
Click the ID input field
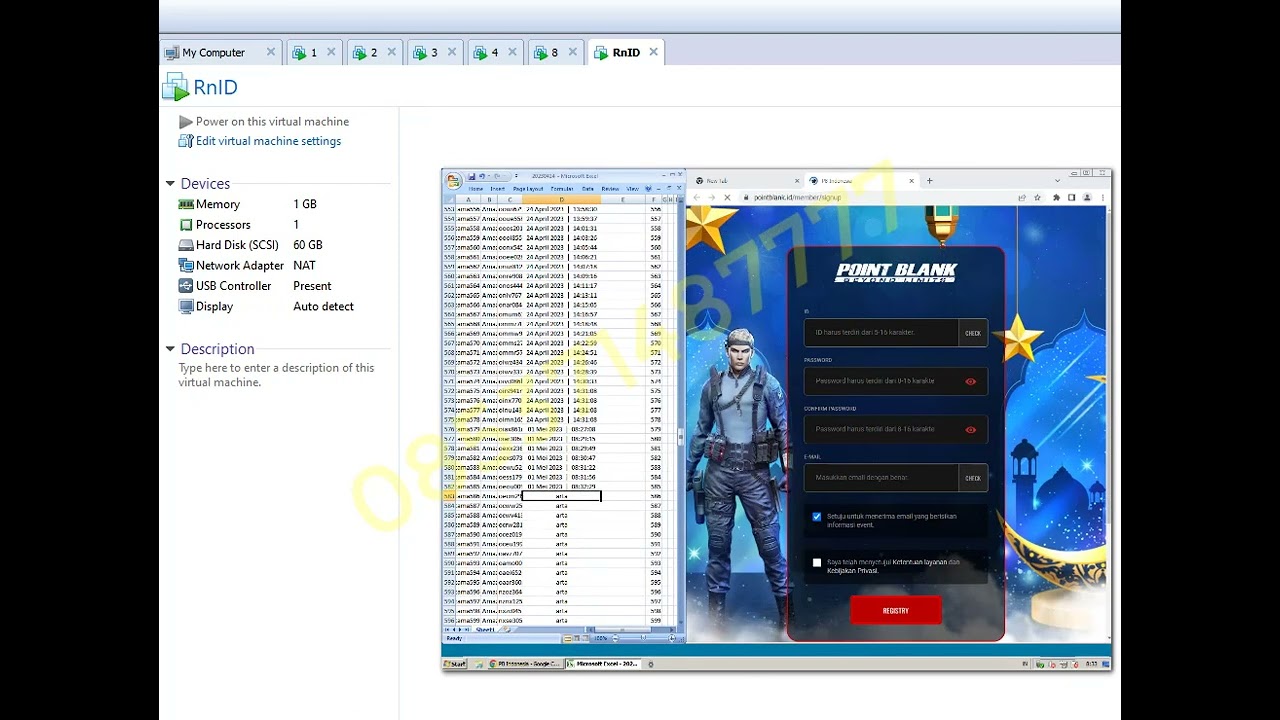(x=881, y=332)
